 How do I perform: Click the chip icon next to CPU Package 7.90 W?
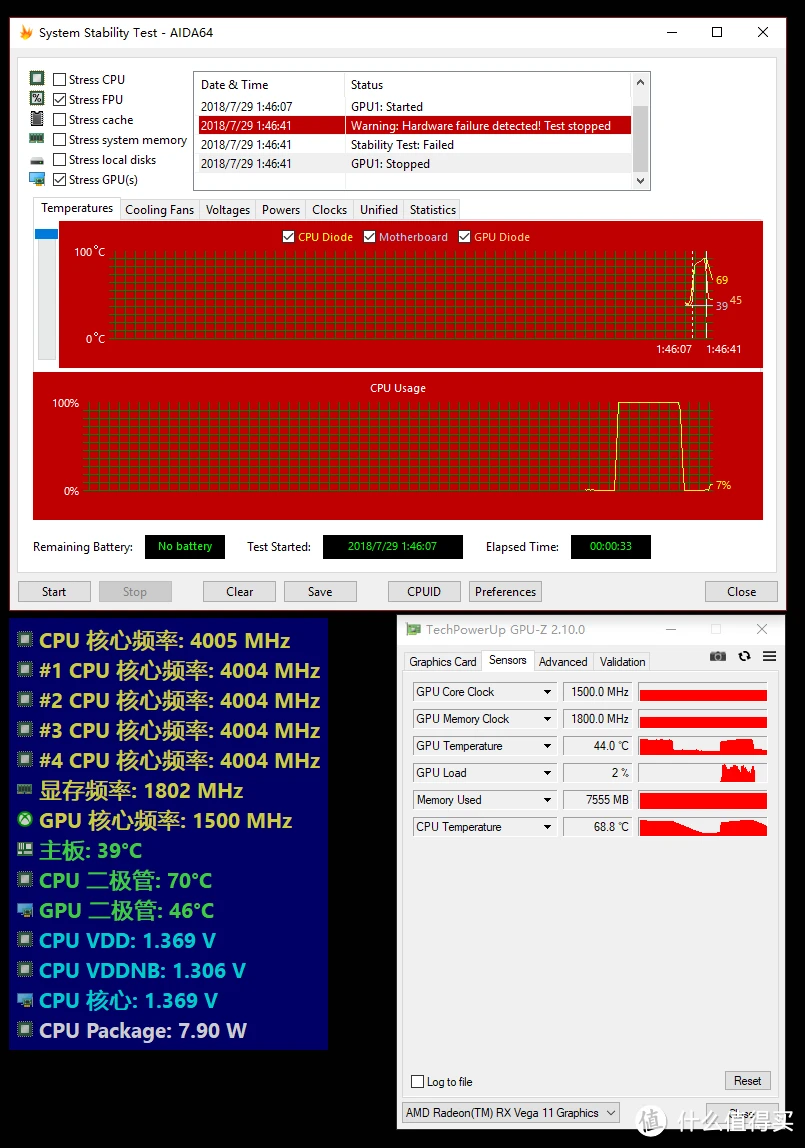click(x=25, y=1029)
